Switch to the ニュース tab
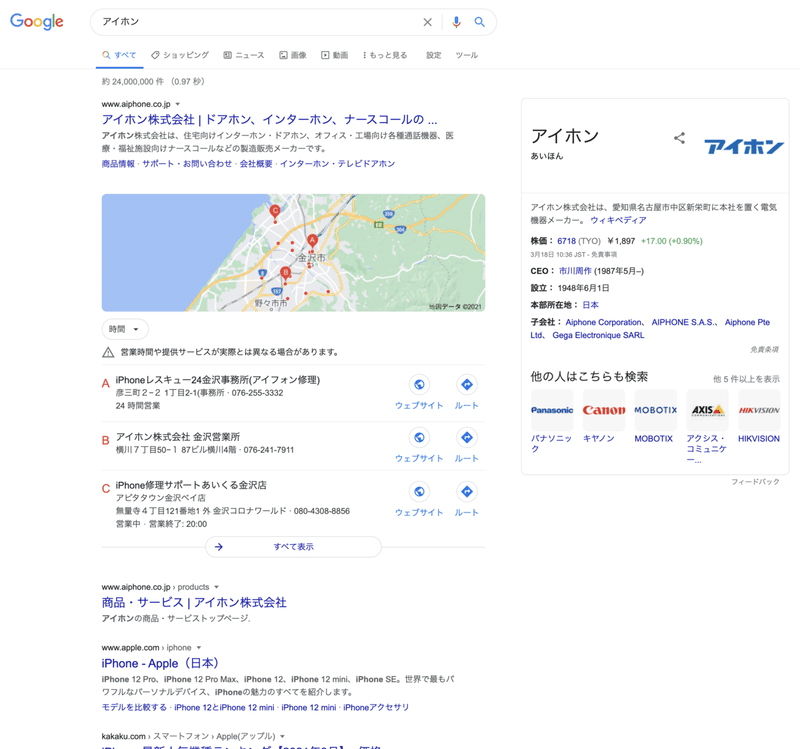Screen dimensions: 800x749 pyautogui.click(x=244, y=55)
